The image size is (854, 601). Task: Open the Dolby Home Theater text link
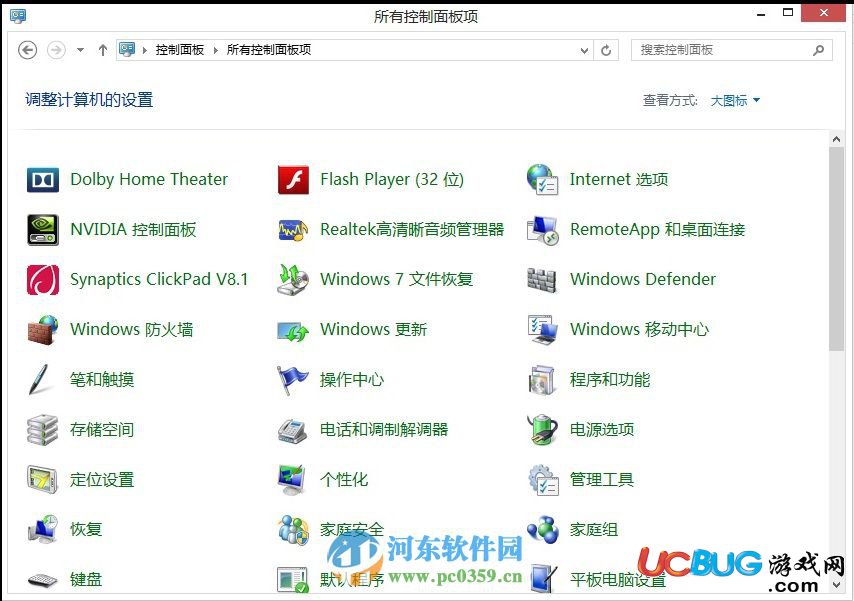coord(149,179)
